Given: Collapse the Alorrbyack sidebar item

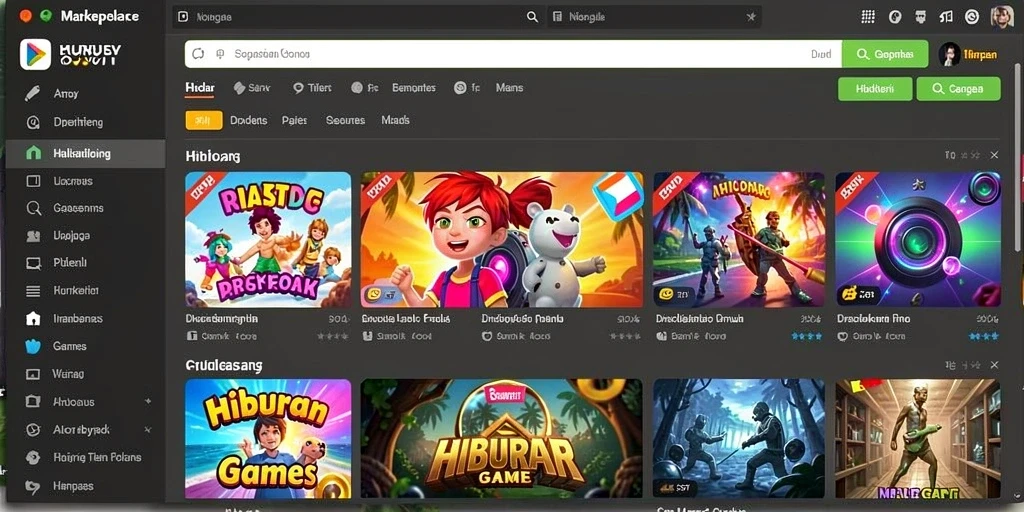Looking at the screenshot, I should 148,430.
